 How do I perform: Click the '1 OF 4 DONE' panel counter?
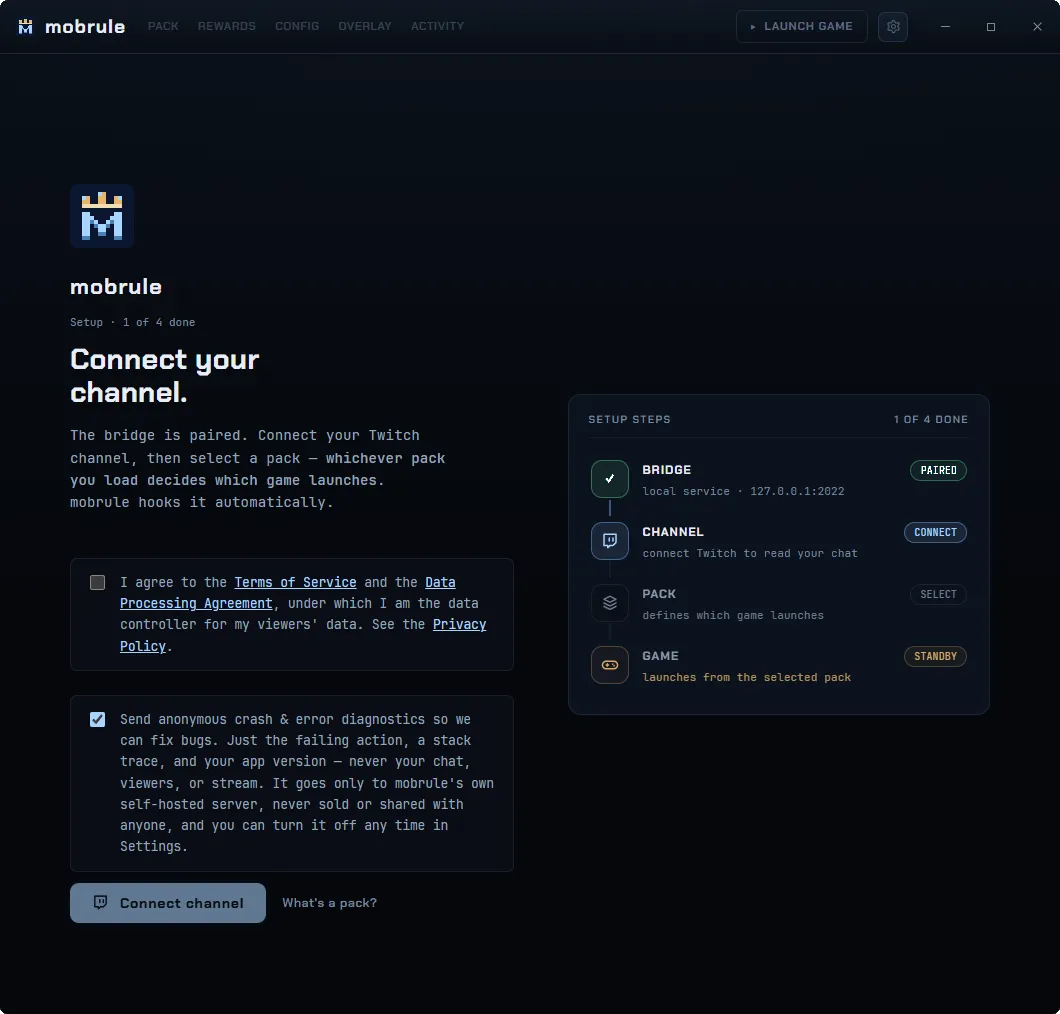[931, 419]
